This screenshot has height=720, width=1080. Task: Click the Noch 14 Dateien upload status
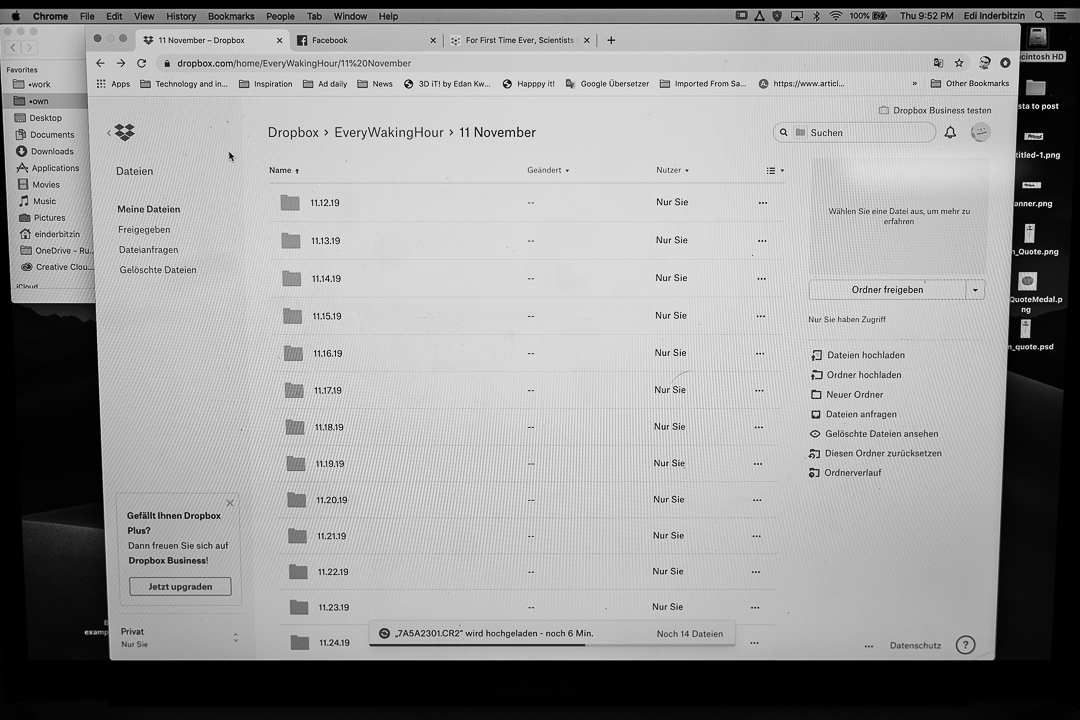point(689,634)
